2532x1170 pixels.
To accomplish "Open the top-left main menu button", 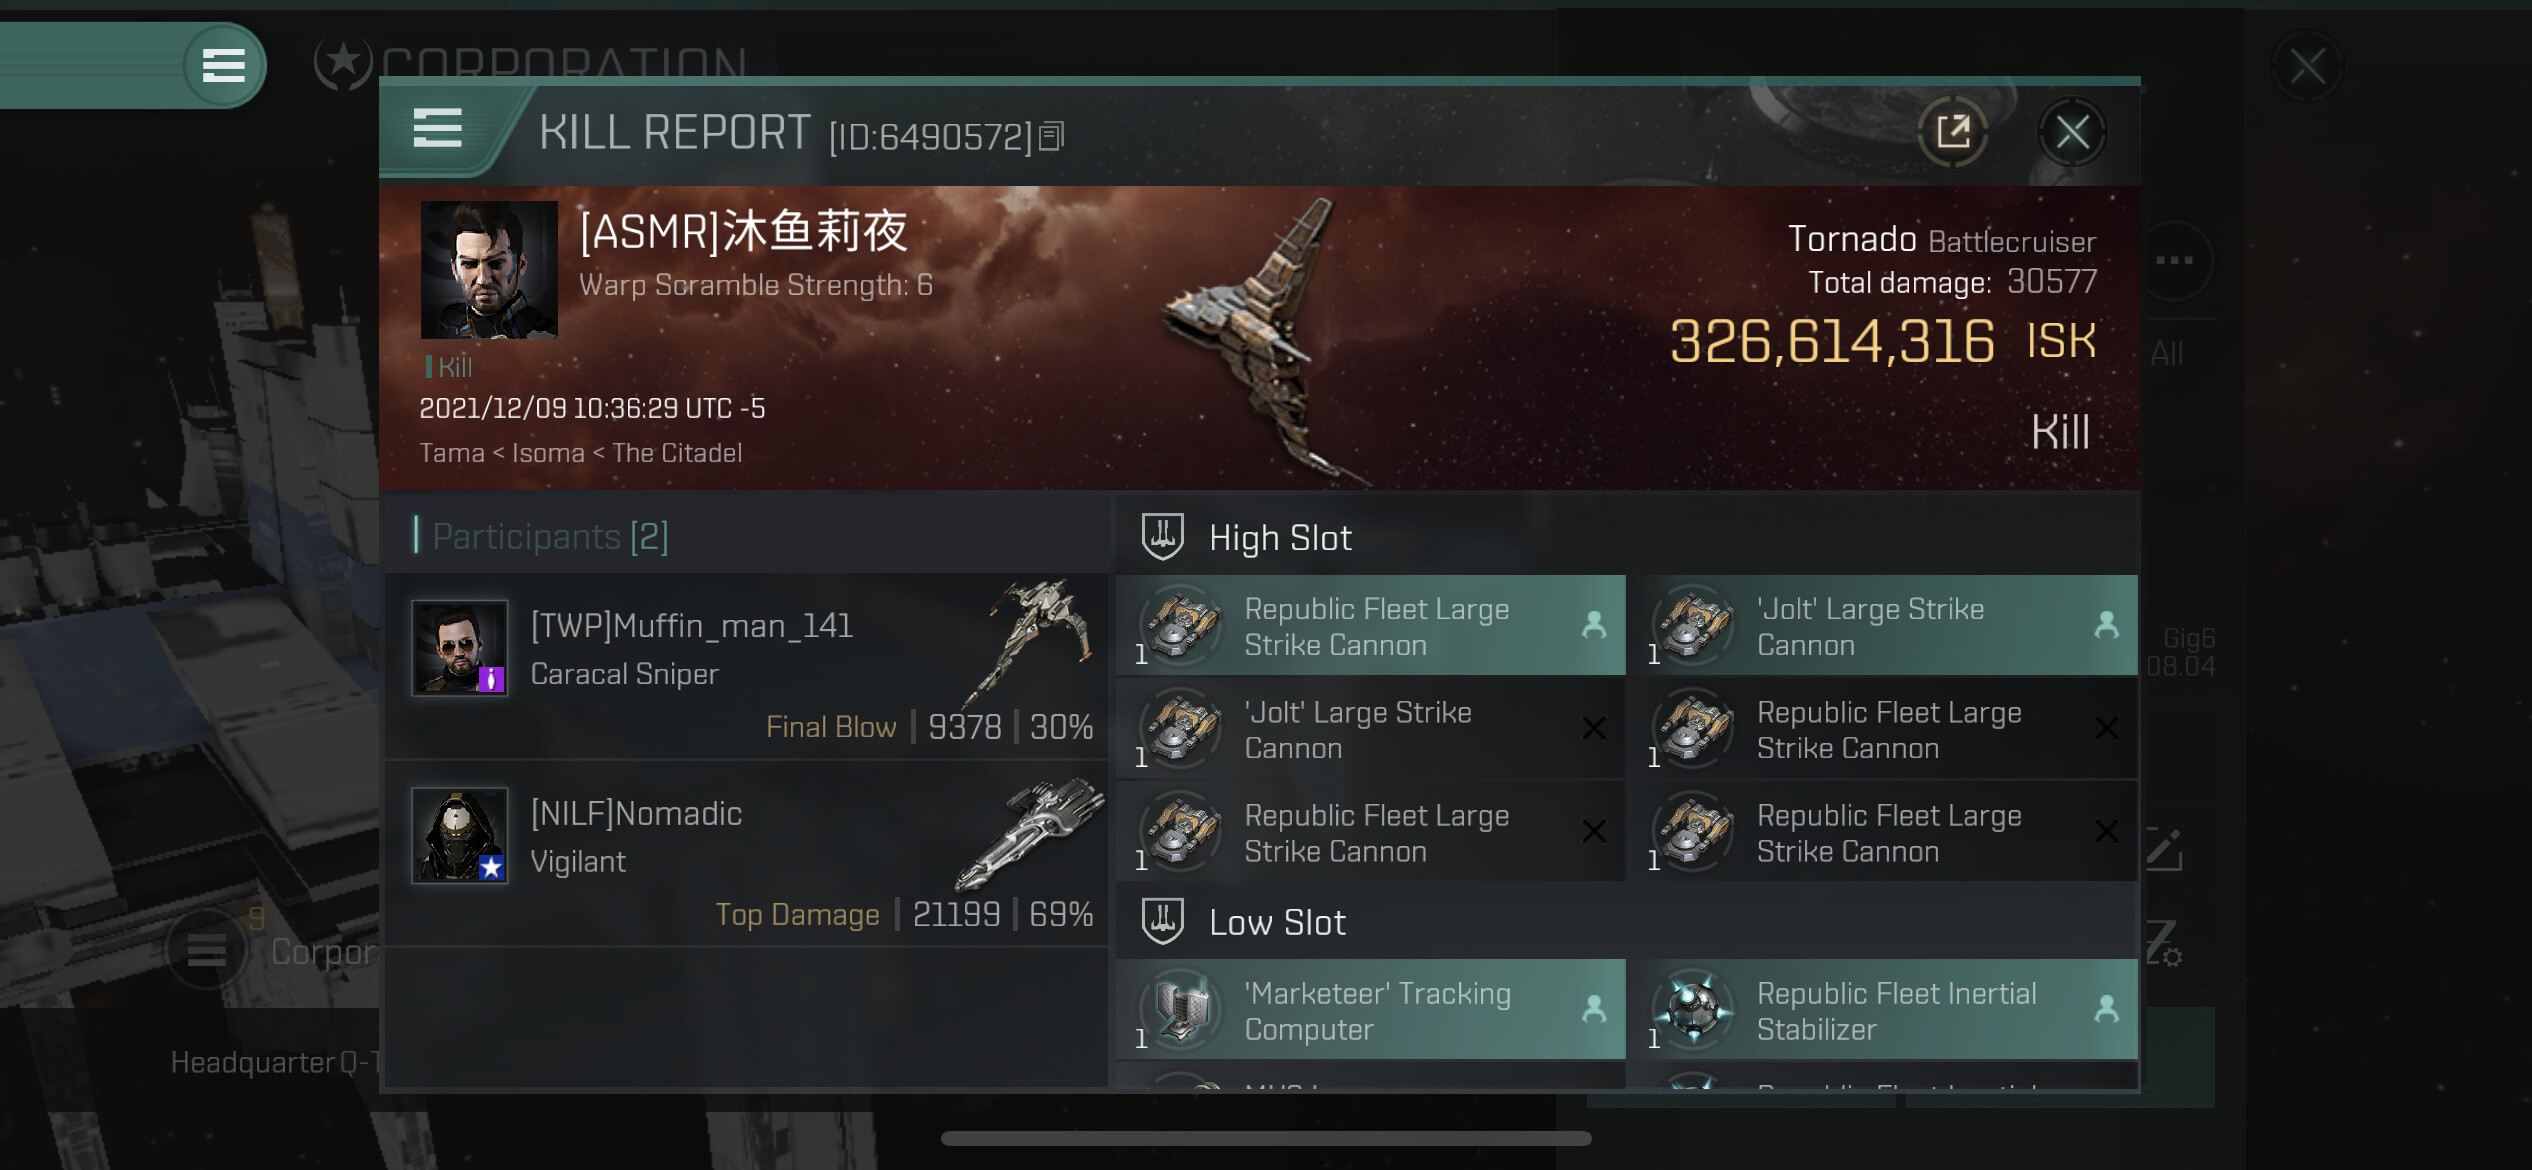I will (224, 66).
